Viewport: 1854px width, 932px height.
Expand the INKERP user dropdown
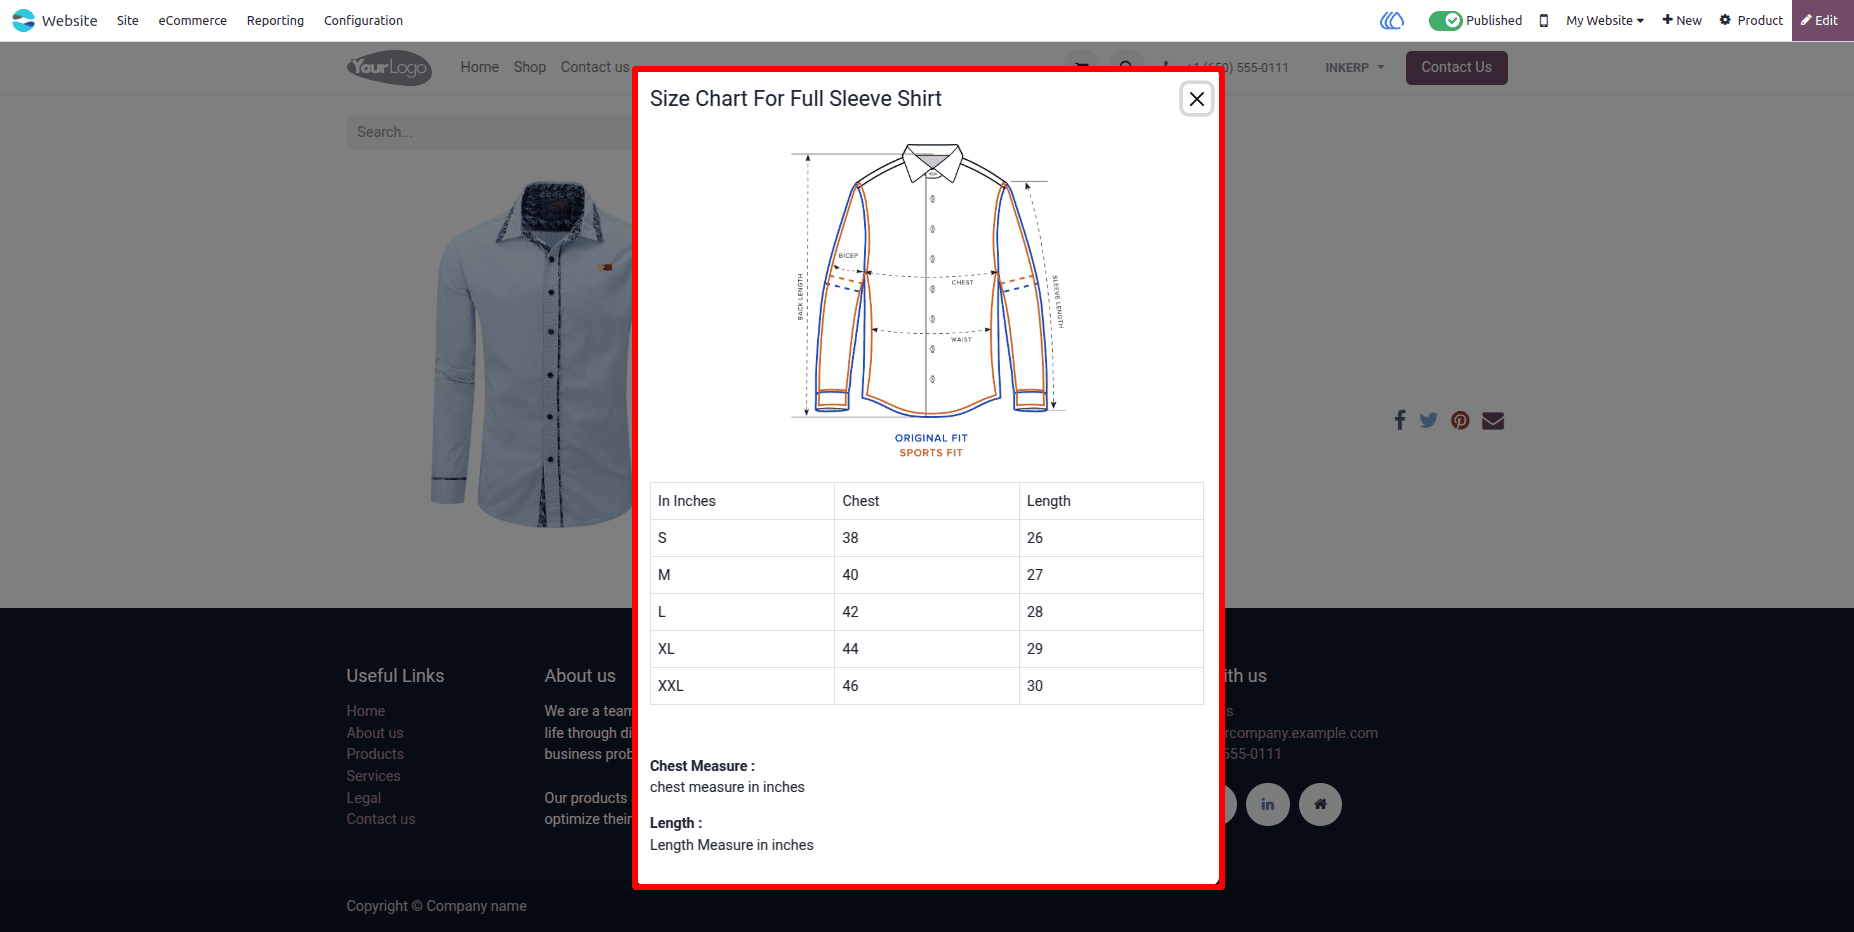pyautogui.click(x=1355, y=68)
